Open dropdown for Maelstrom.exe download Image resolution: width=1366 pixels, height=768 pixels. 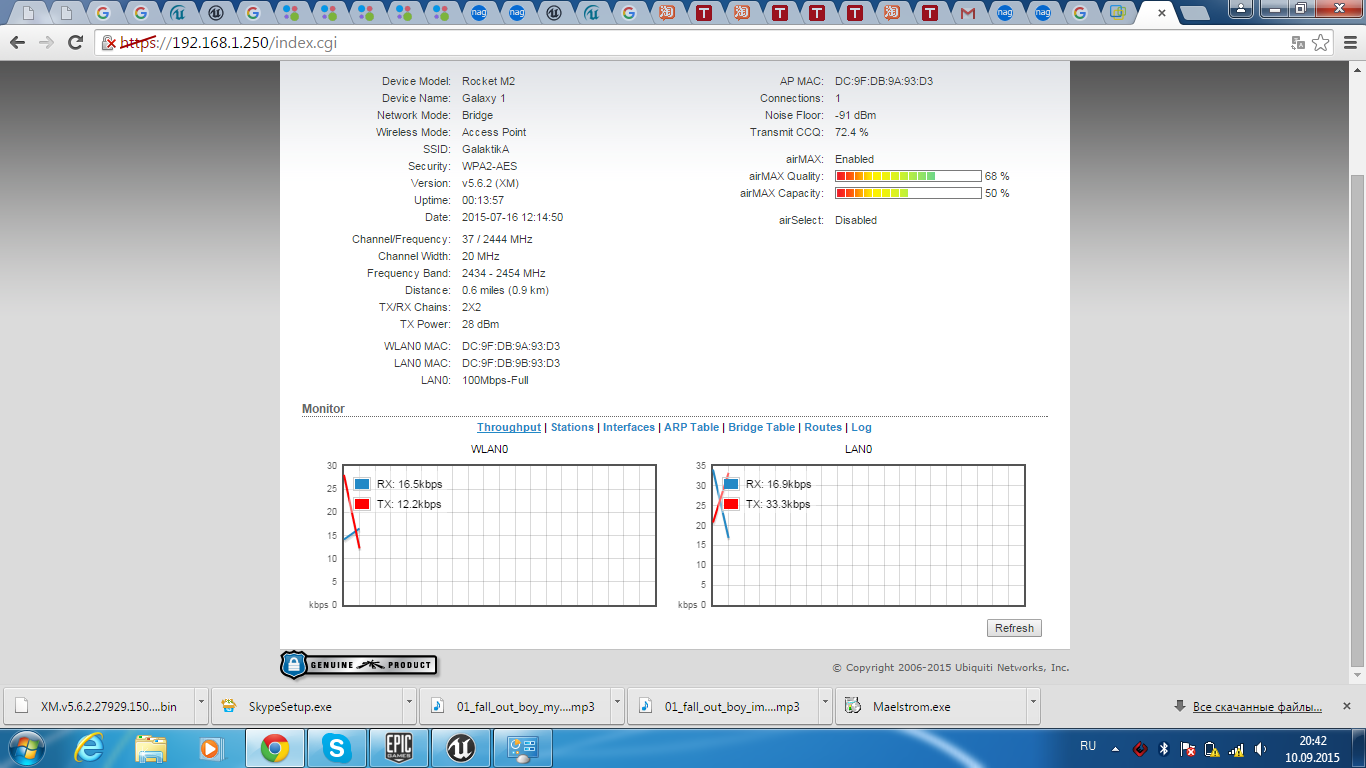[1032, 705]
